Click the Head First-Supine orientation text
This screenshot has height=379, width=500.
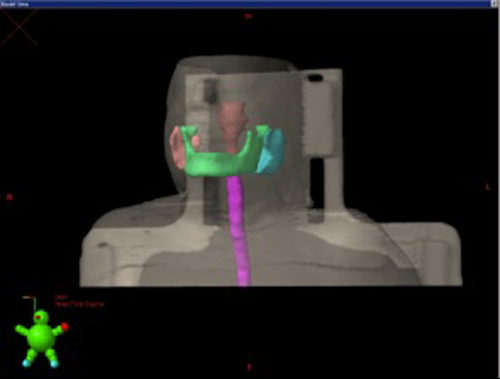(79, 304)
